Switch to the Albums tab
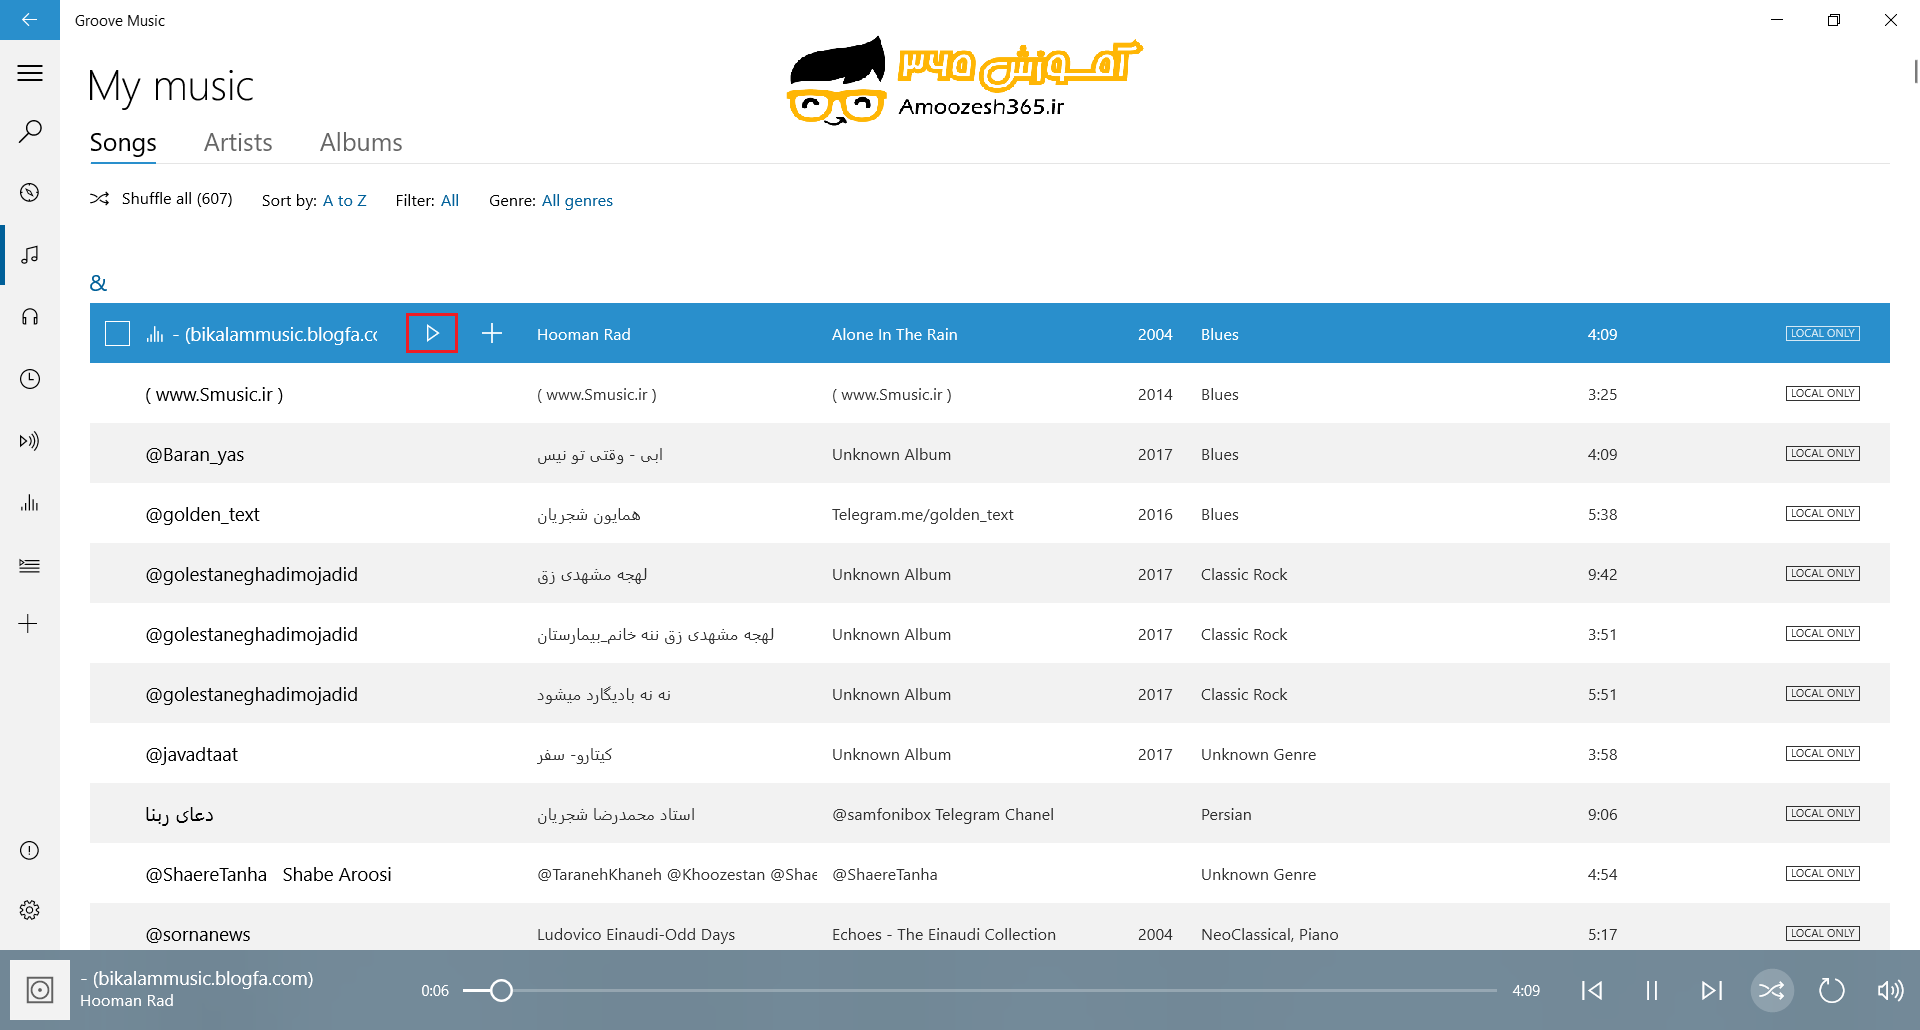1920x1030 pixels. pos(361,143)
